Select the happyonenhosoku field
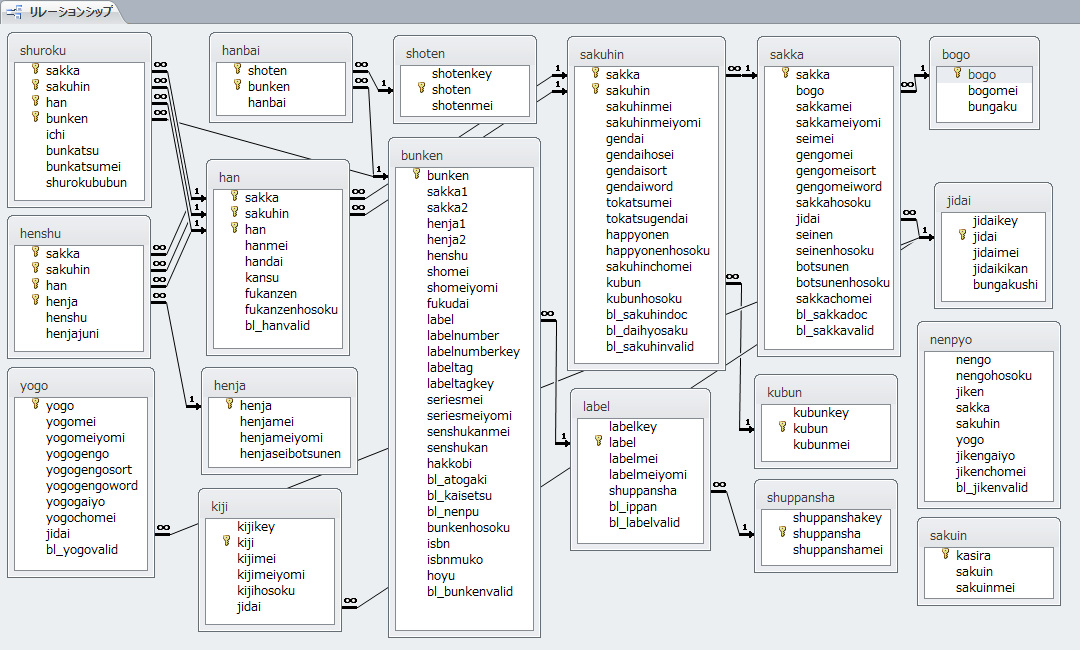Screen dimensions: 1080x650 click(658, 251)
